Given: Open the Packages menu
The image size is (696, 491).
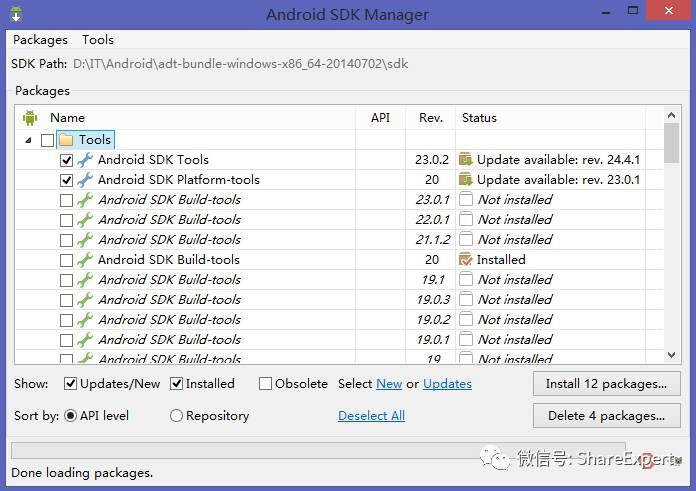Looking at the screenshot, I should tap(40, 40).
